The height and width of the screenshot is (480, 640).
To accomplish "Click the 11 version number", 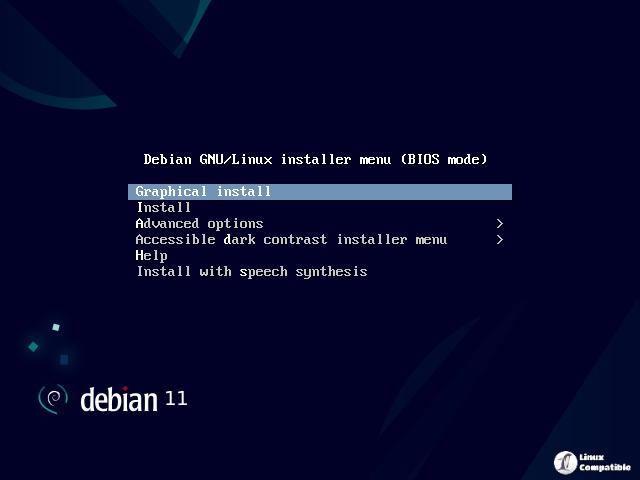I will [176, 398].
